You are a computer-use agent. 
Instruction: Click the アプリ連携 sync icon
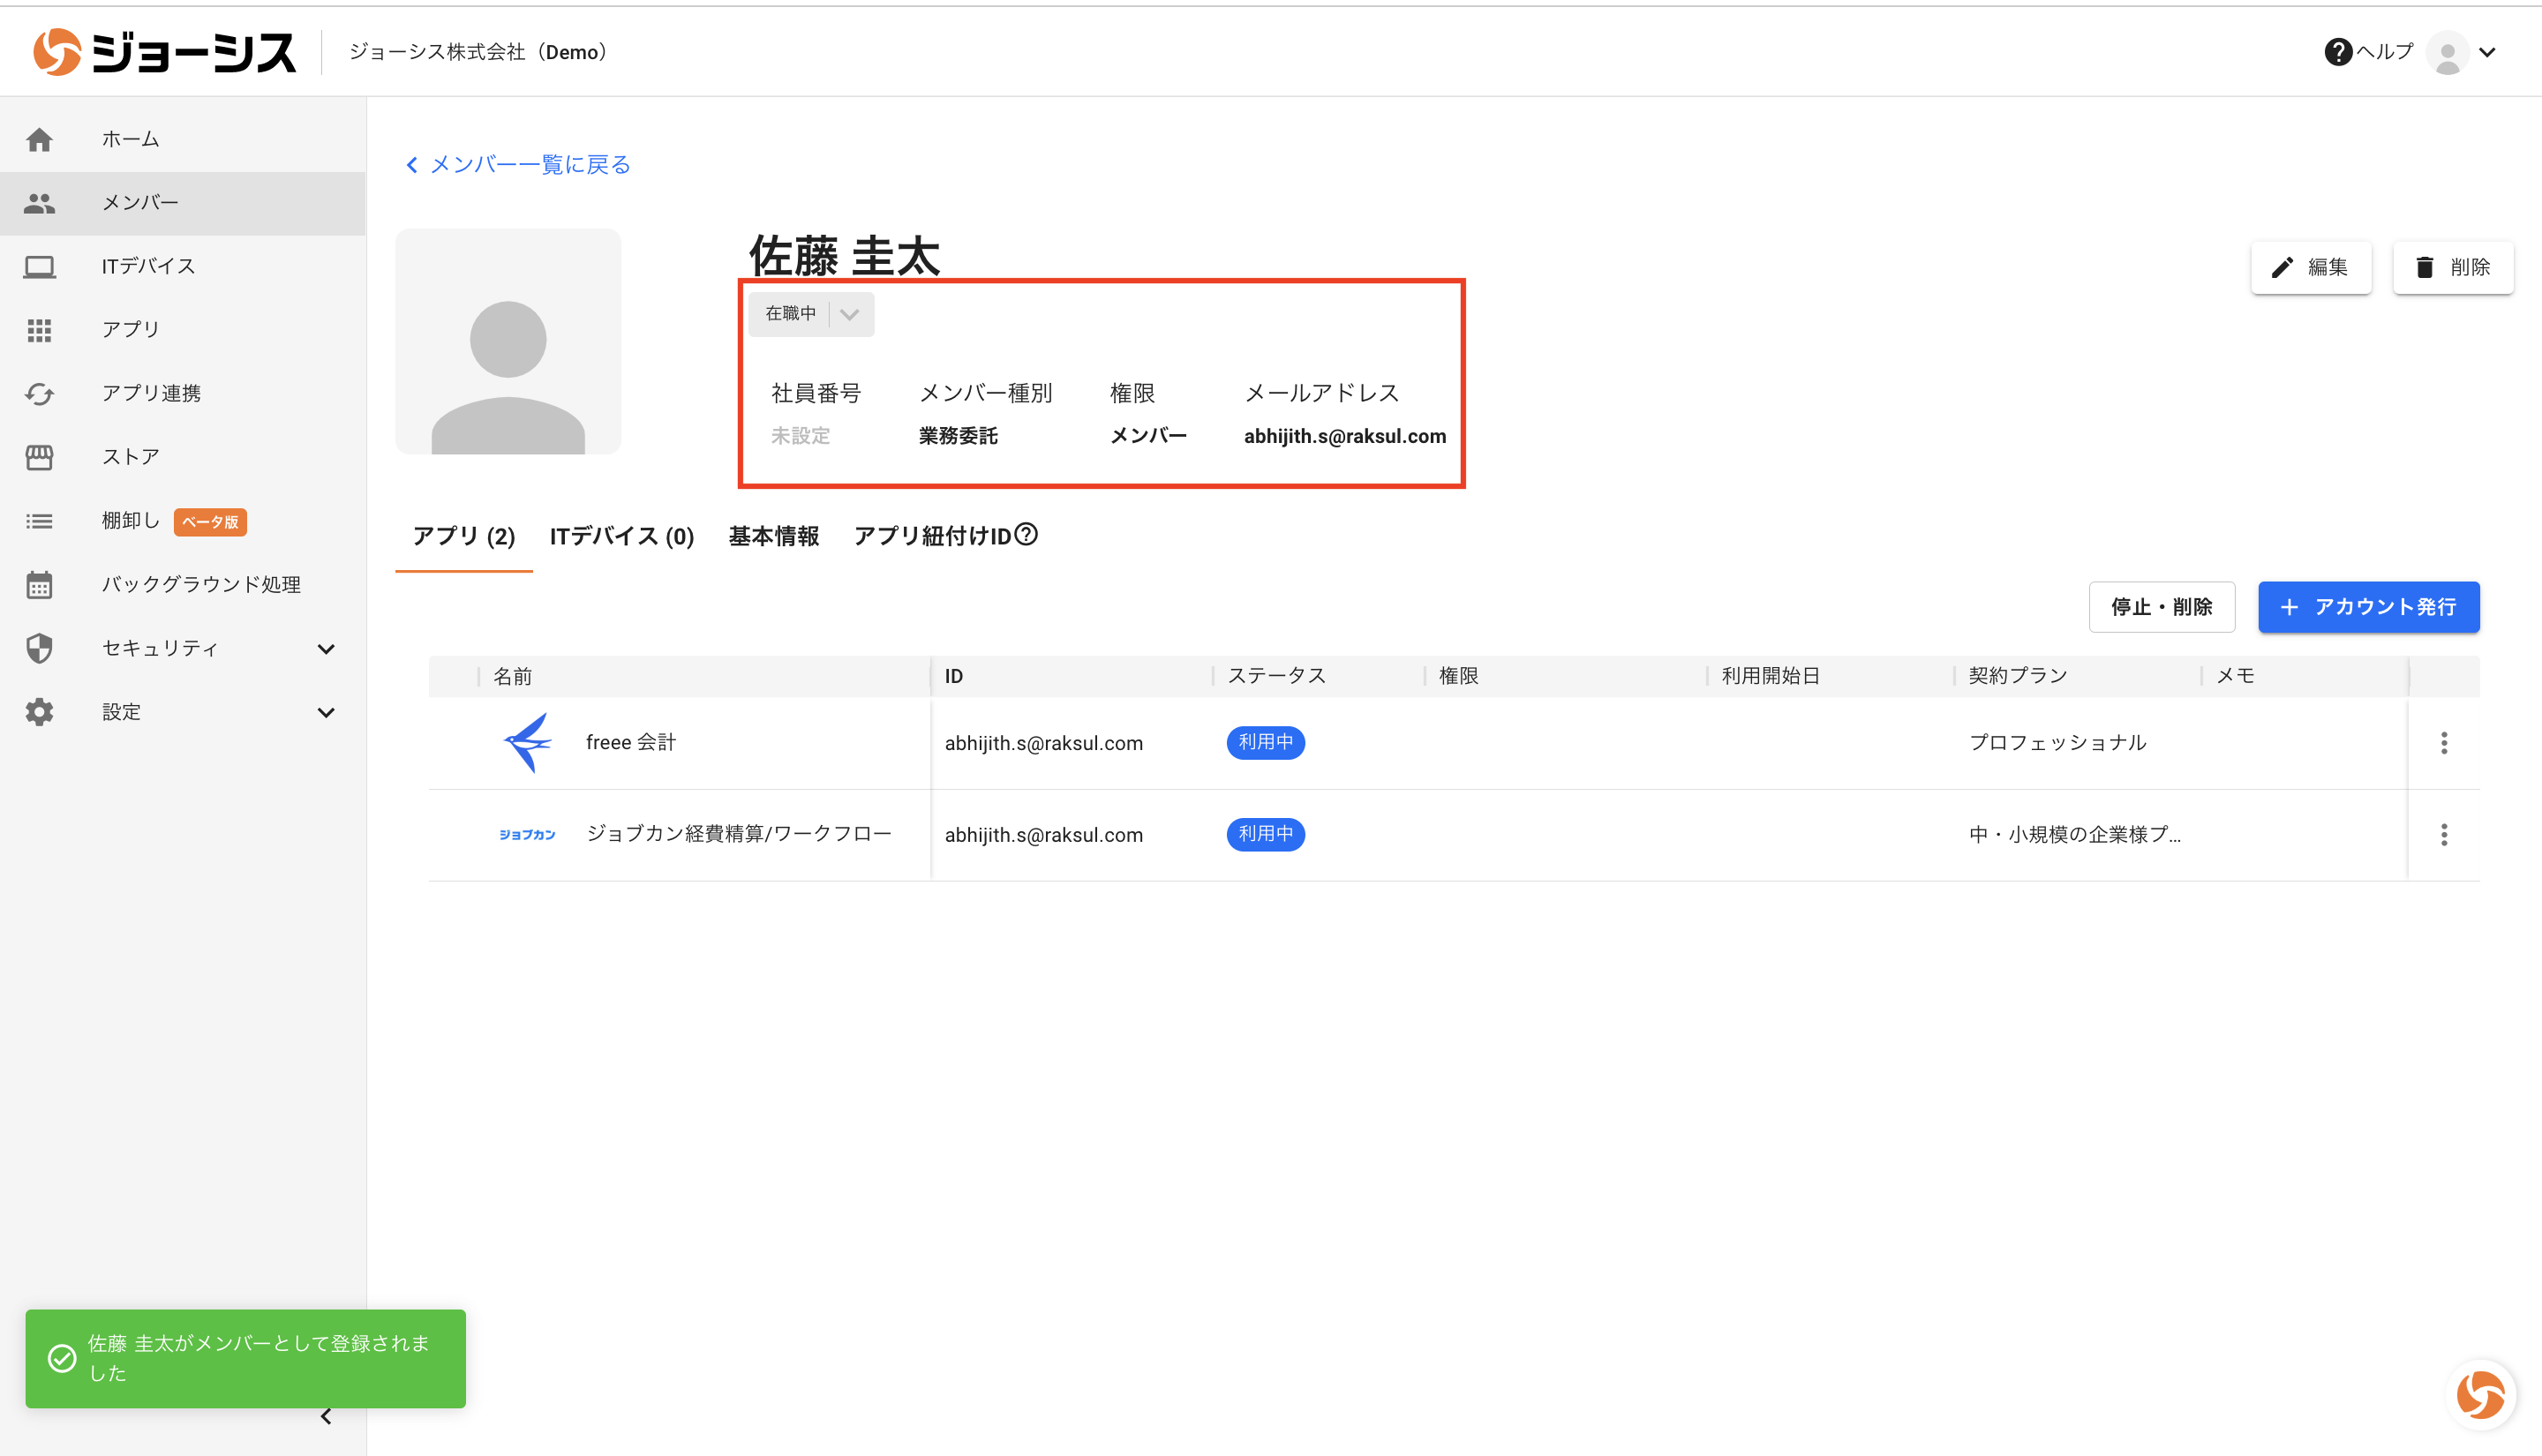click(39, 394)
